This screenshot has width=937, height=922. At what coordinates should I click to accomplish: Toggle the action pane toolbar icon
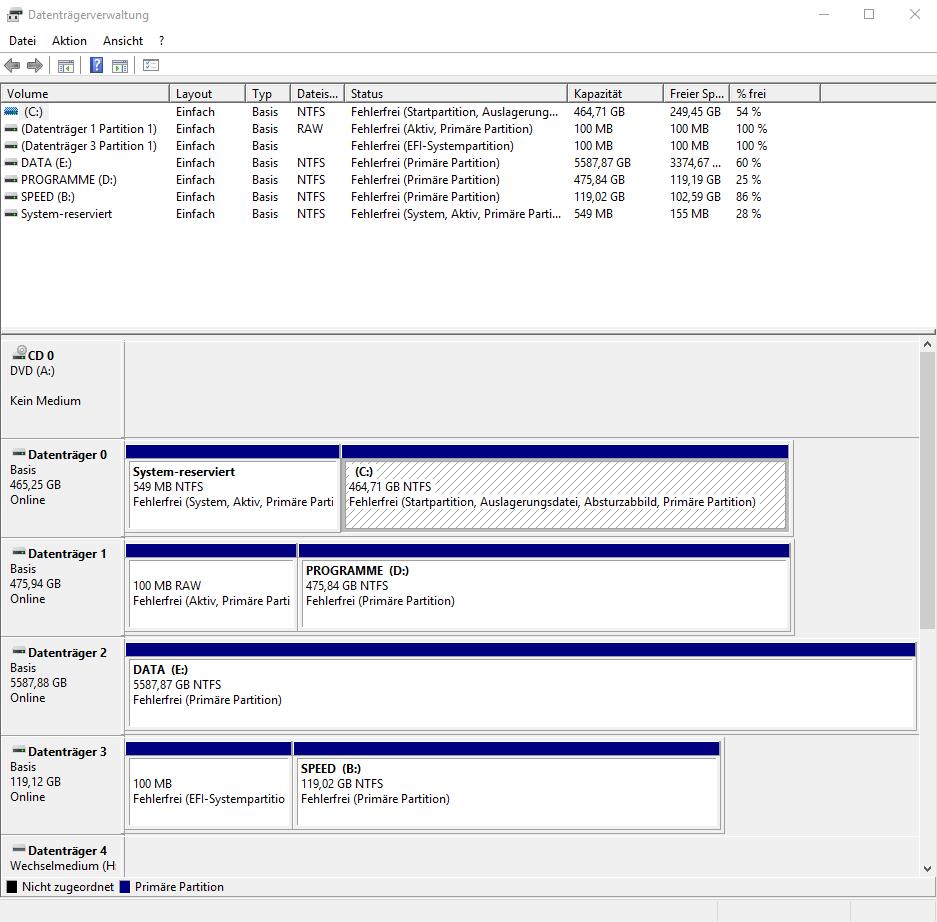pyautogui.click(x=120, y=66)
